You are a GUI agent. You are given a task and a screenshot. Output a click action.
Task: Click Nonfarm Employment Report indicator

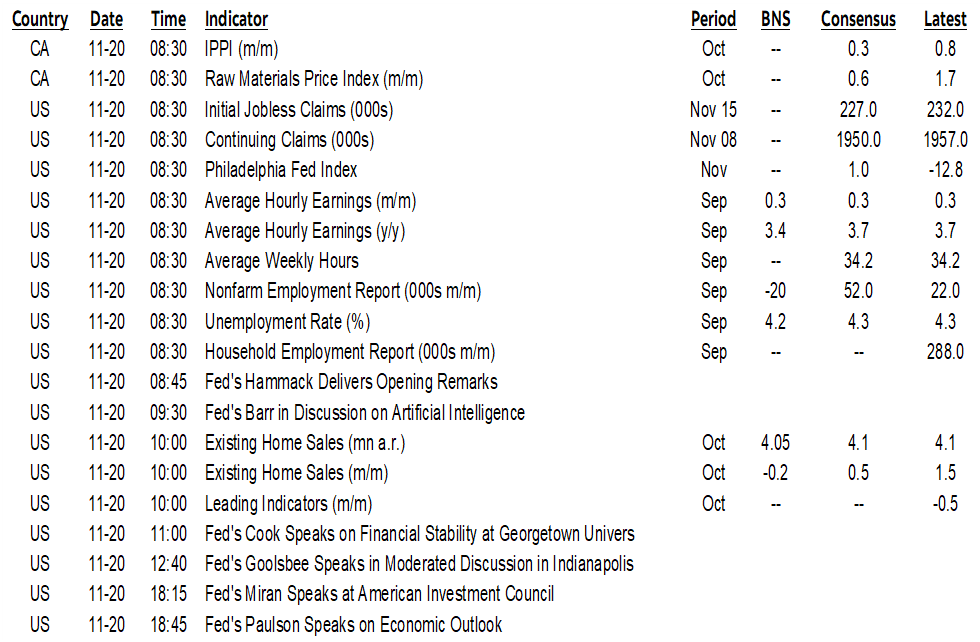click(343, 291)
